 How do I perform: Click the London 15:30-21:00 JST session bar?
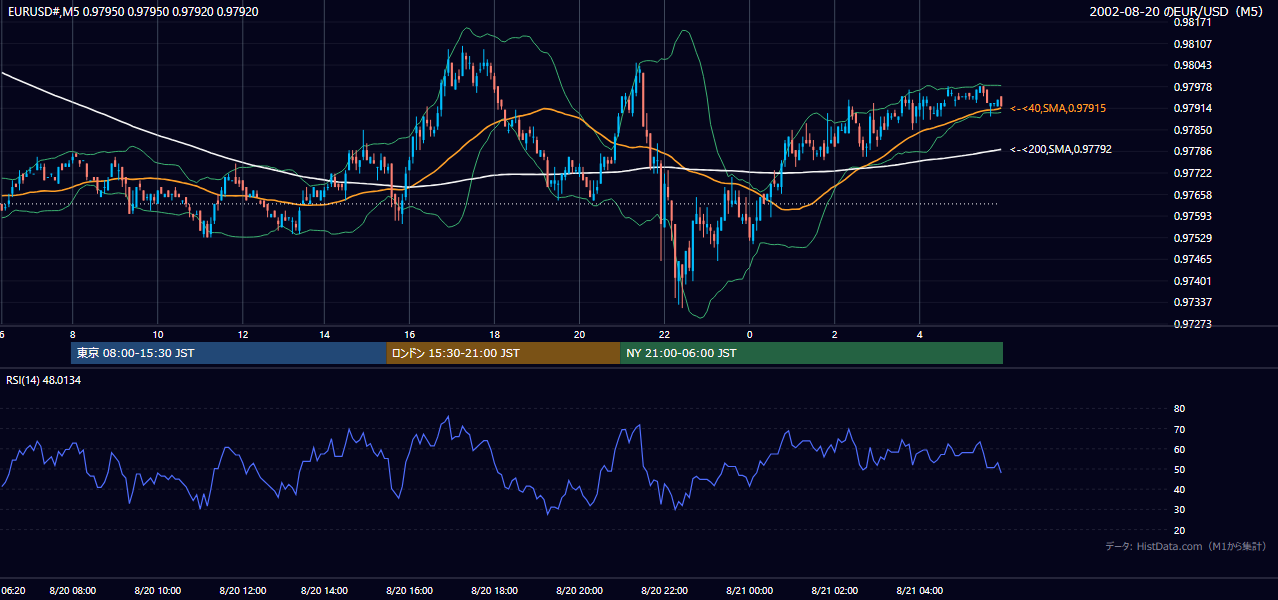coord(503,353)
